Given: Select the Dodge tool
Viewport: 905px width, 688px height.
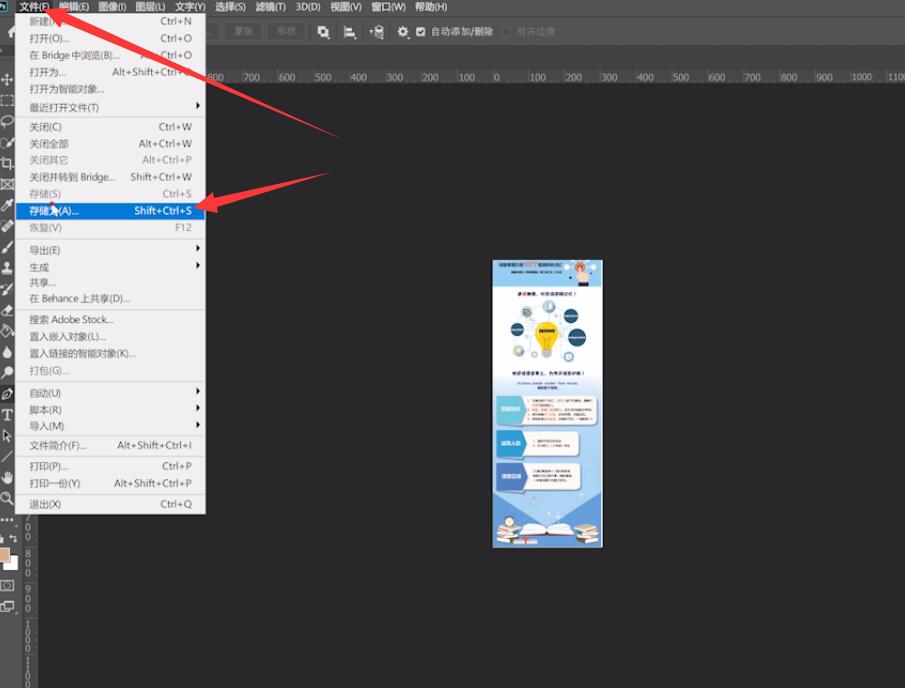Looking at the screenshot, I should [x=7, y=373].
